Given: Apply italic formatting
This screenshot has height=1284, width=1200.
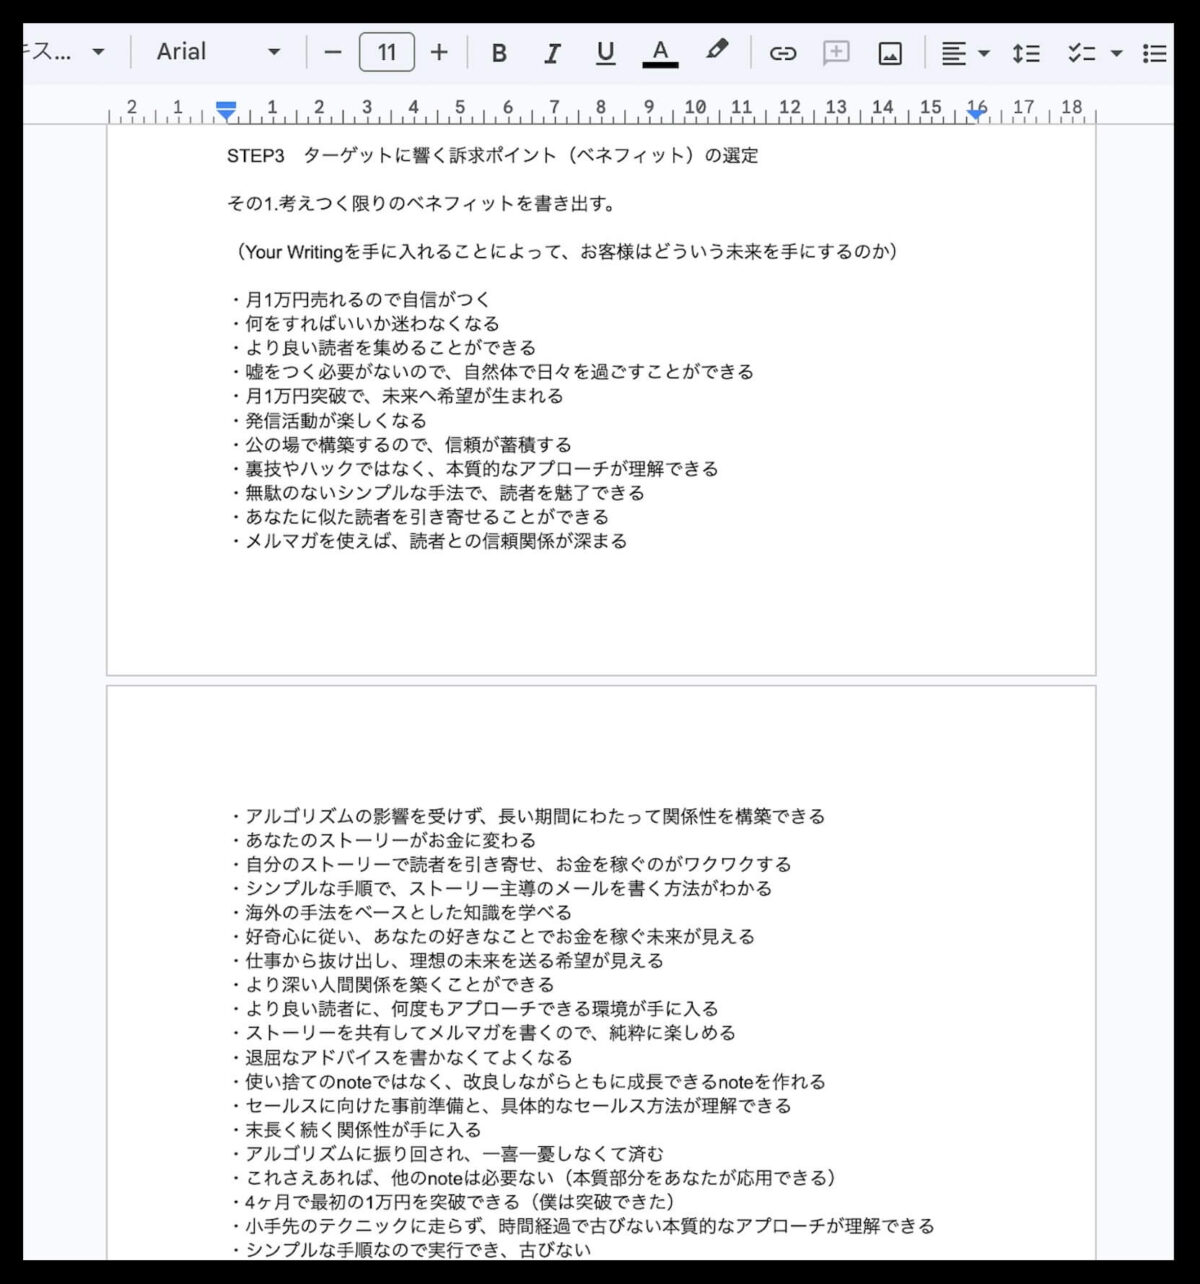Looking at the screenshot, I should [552, 52].
